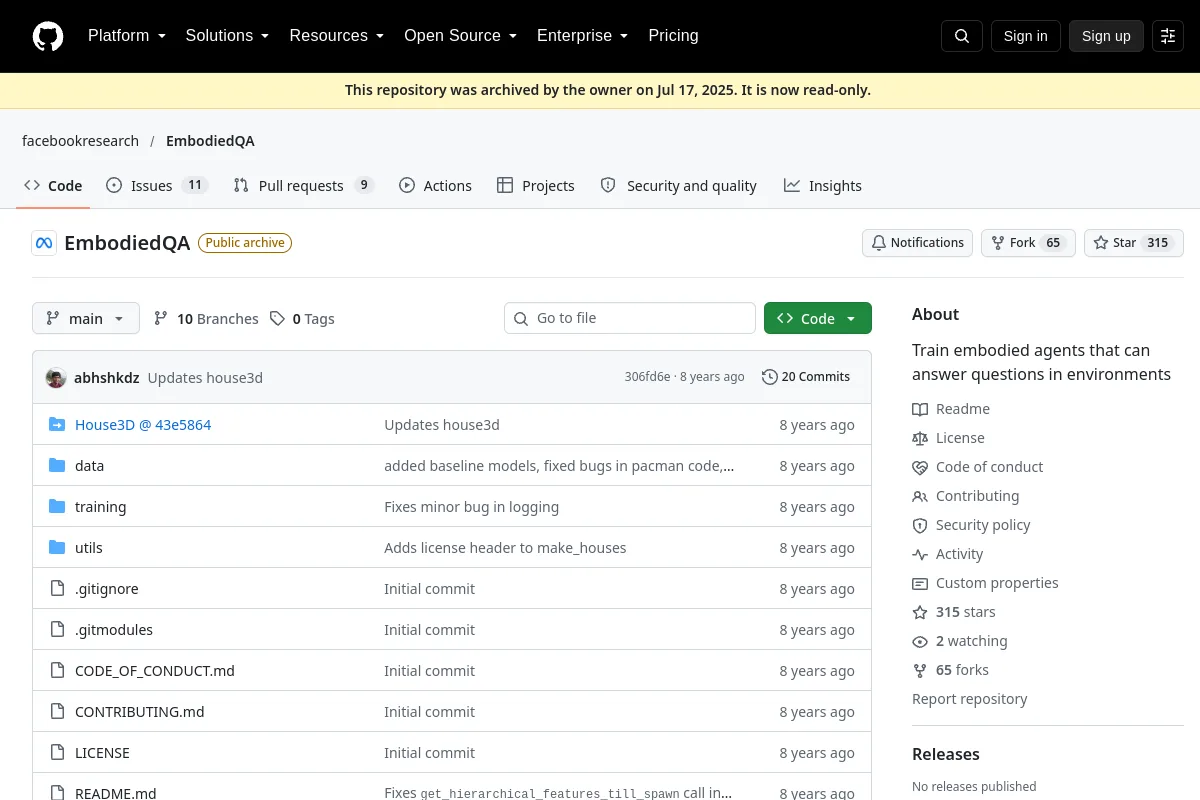Click the GitHub logo icon
The height and width of the screenshot is (800, 1200).
(x=47, y=36)
